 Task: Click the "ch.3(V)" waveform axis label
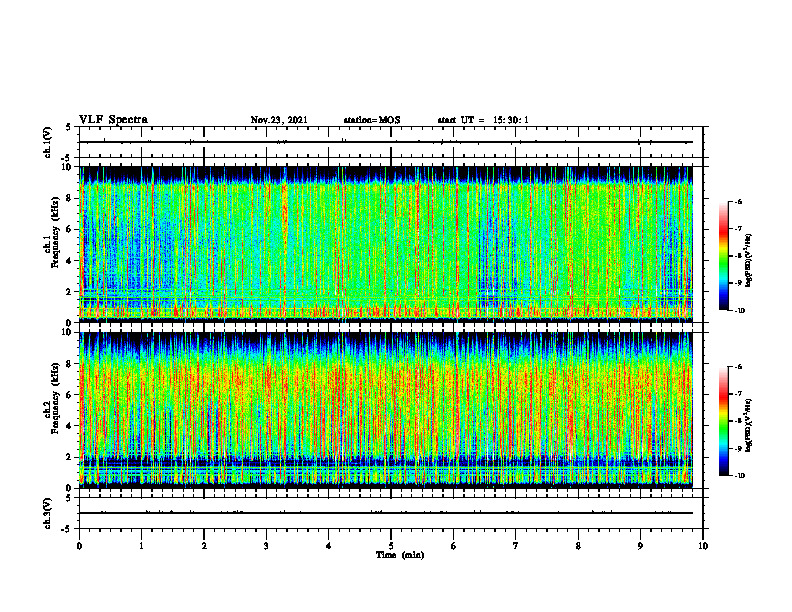pos(47,513)
